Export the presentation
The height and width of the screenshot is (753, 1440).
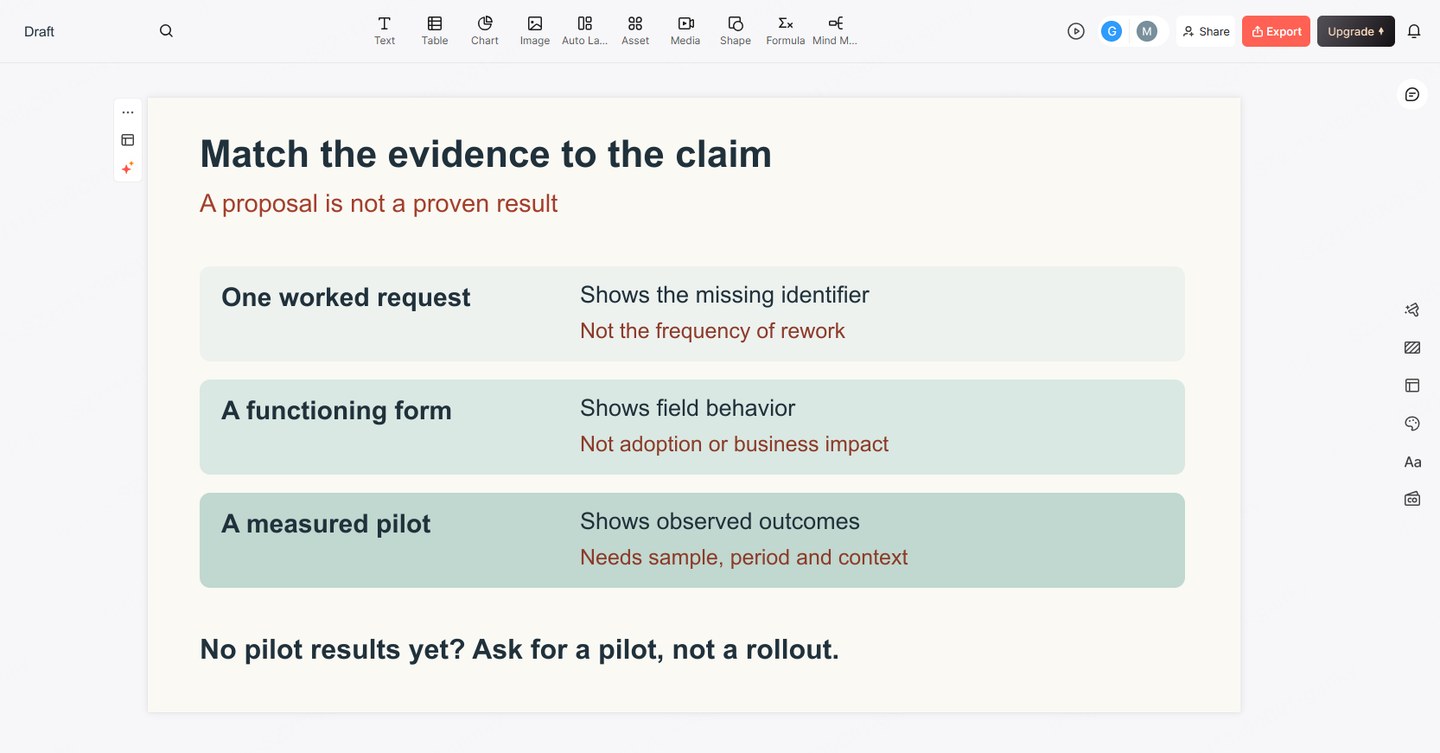(1276, 31)
